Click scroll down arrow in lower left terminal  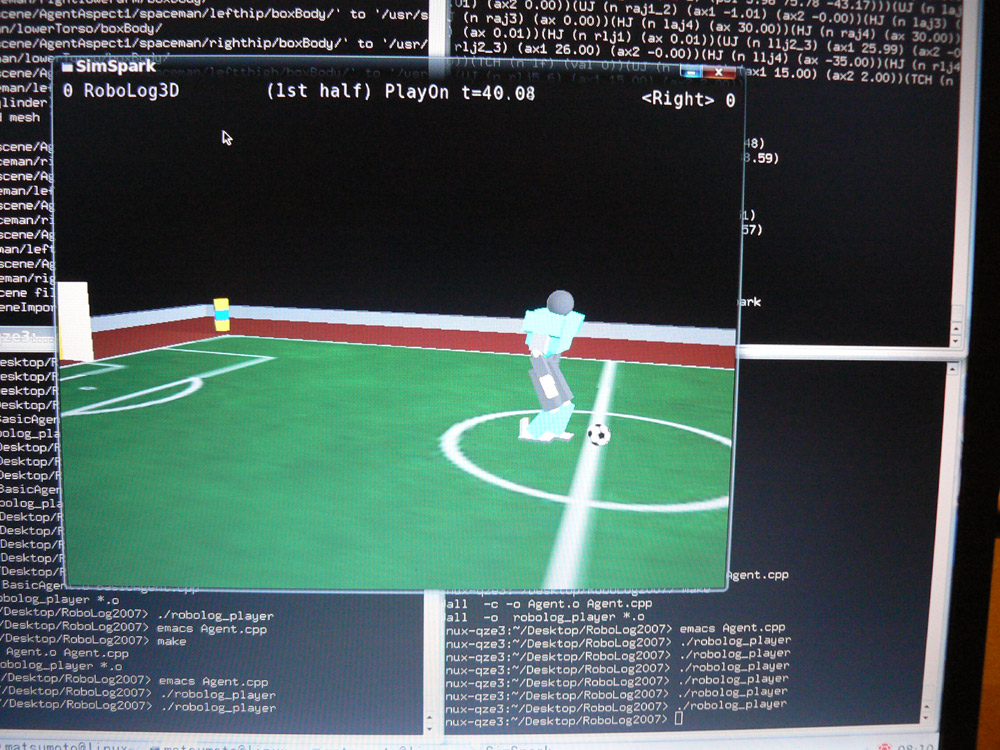pos(429,728)
